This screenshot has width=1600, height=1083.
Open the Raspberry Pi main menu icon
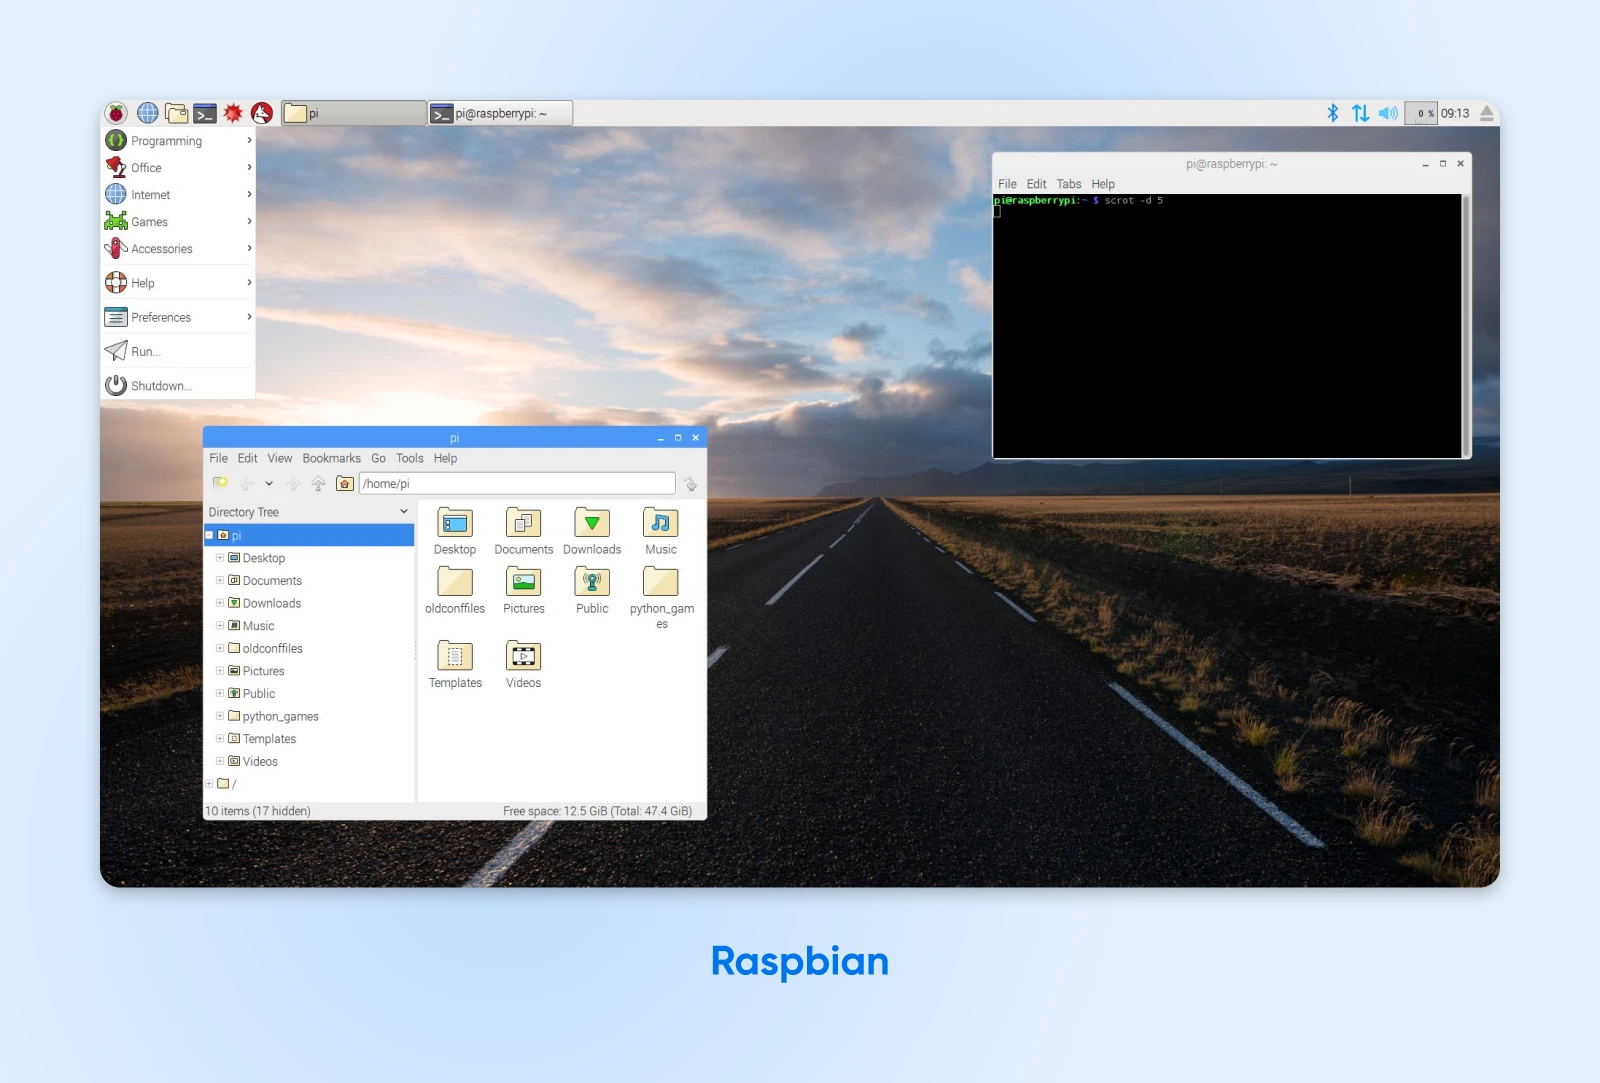pyautogui.click(x=117, y=113)
